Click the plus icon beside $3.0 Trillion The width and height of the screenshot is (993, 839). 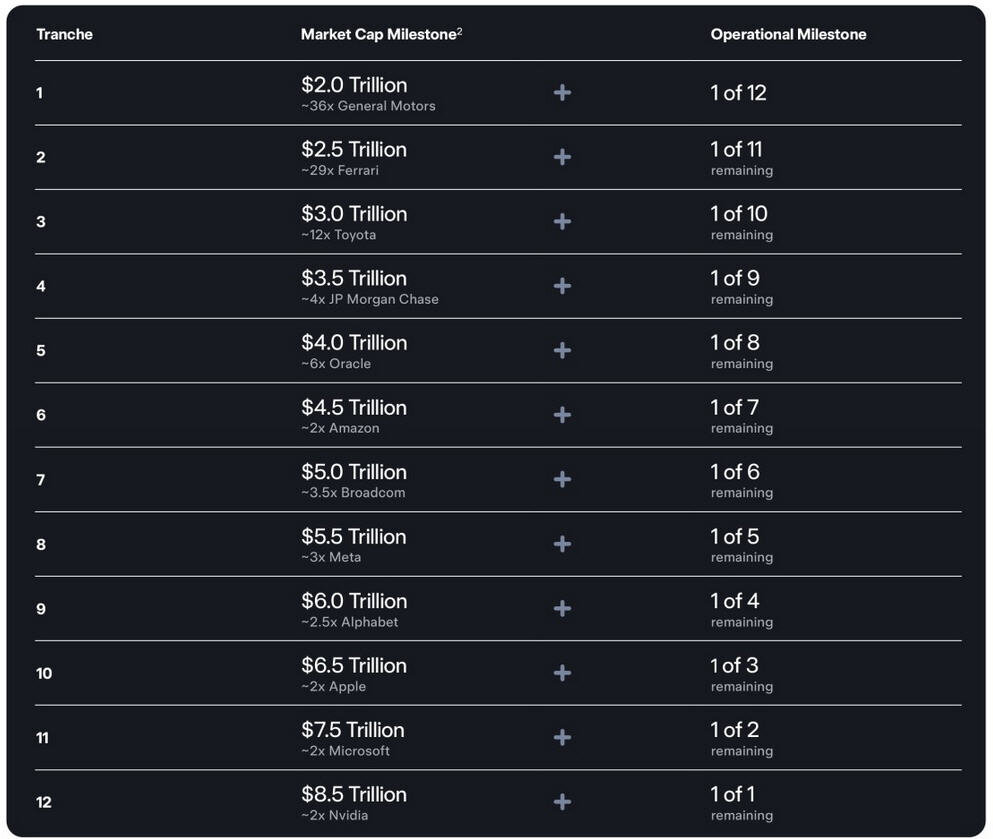click(x=562, y=221)
